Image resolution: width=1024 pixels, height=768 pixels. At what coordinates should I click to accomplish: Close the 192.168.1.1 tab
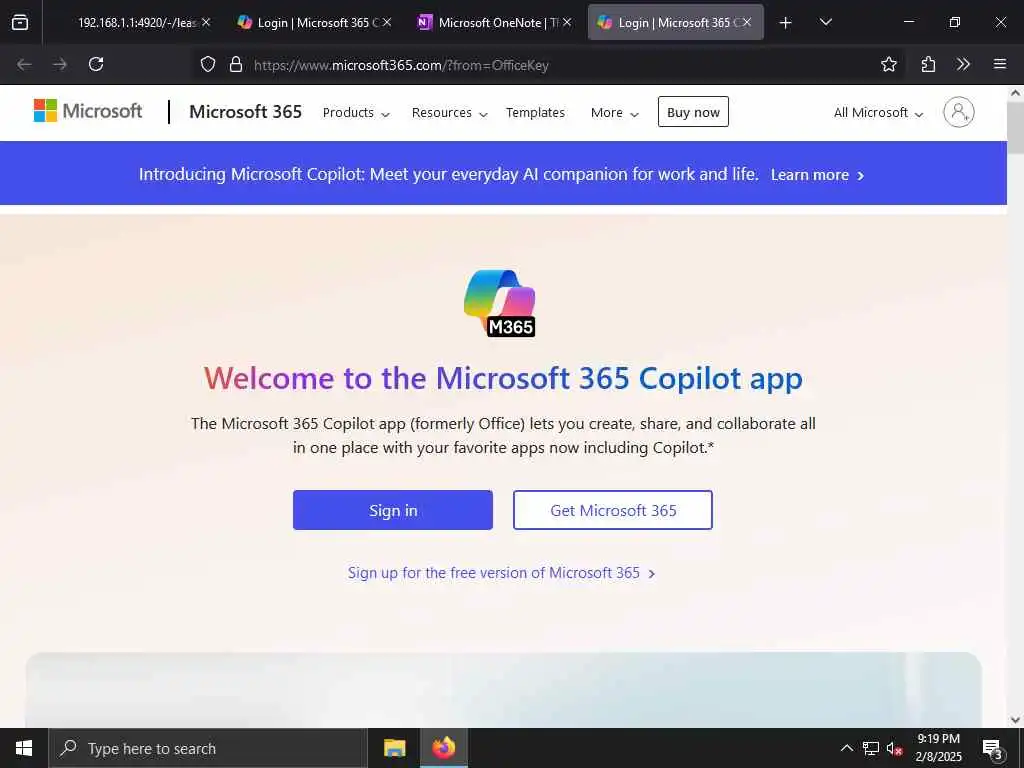click(206, 22)
